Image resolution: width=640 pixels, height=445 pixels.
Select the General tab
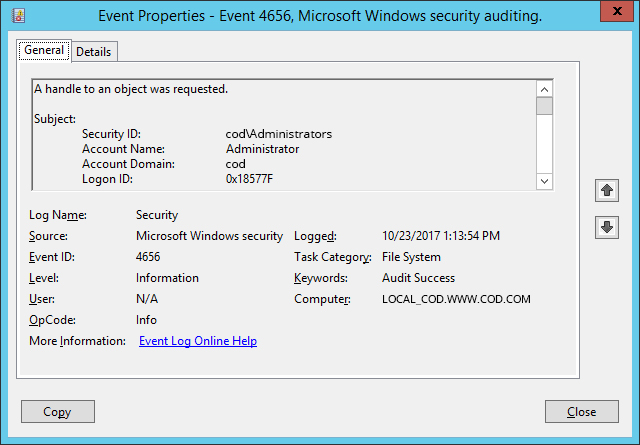click(44, 50)
